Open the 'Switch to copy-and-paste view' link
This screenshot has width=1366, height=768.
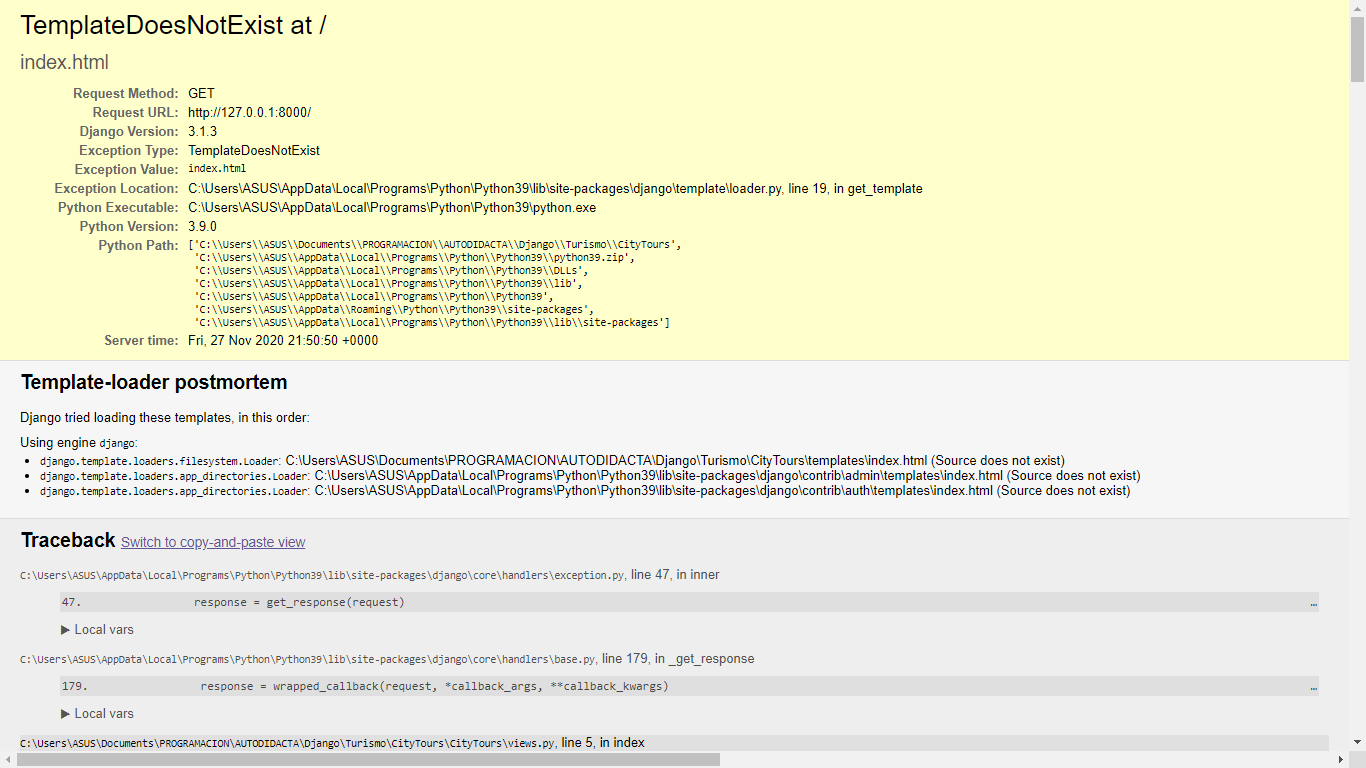point(213,542)
